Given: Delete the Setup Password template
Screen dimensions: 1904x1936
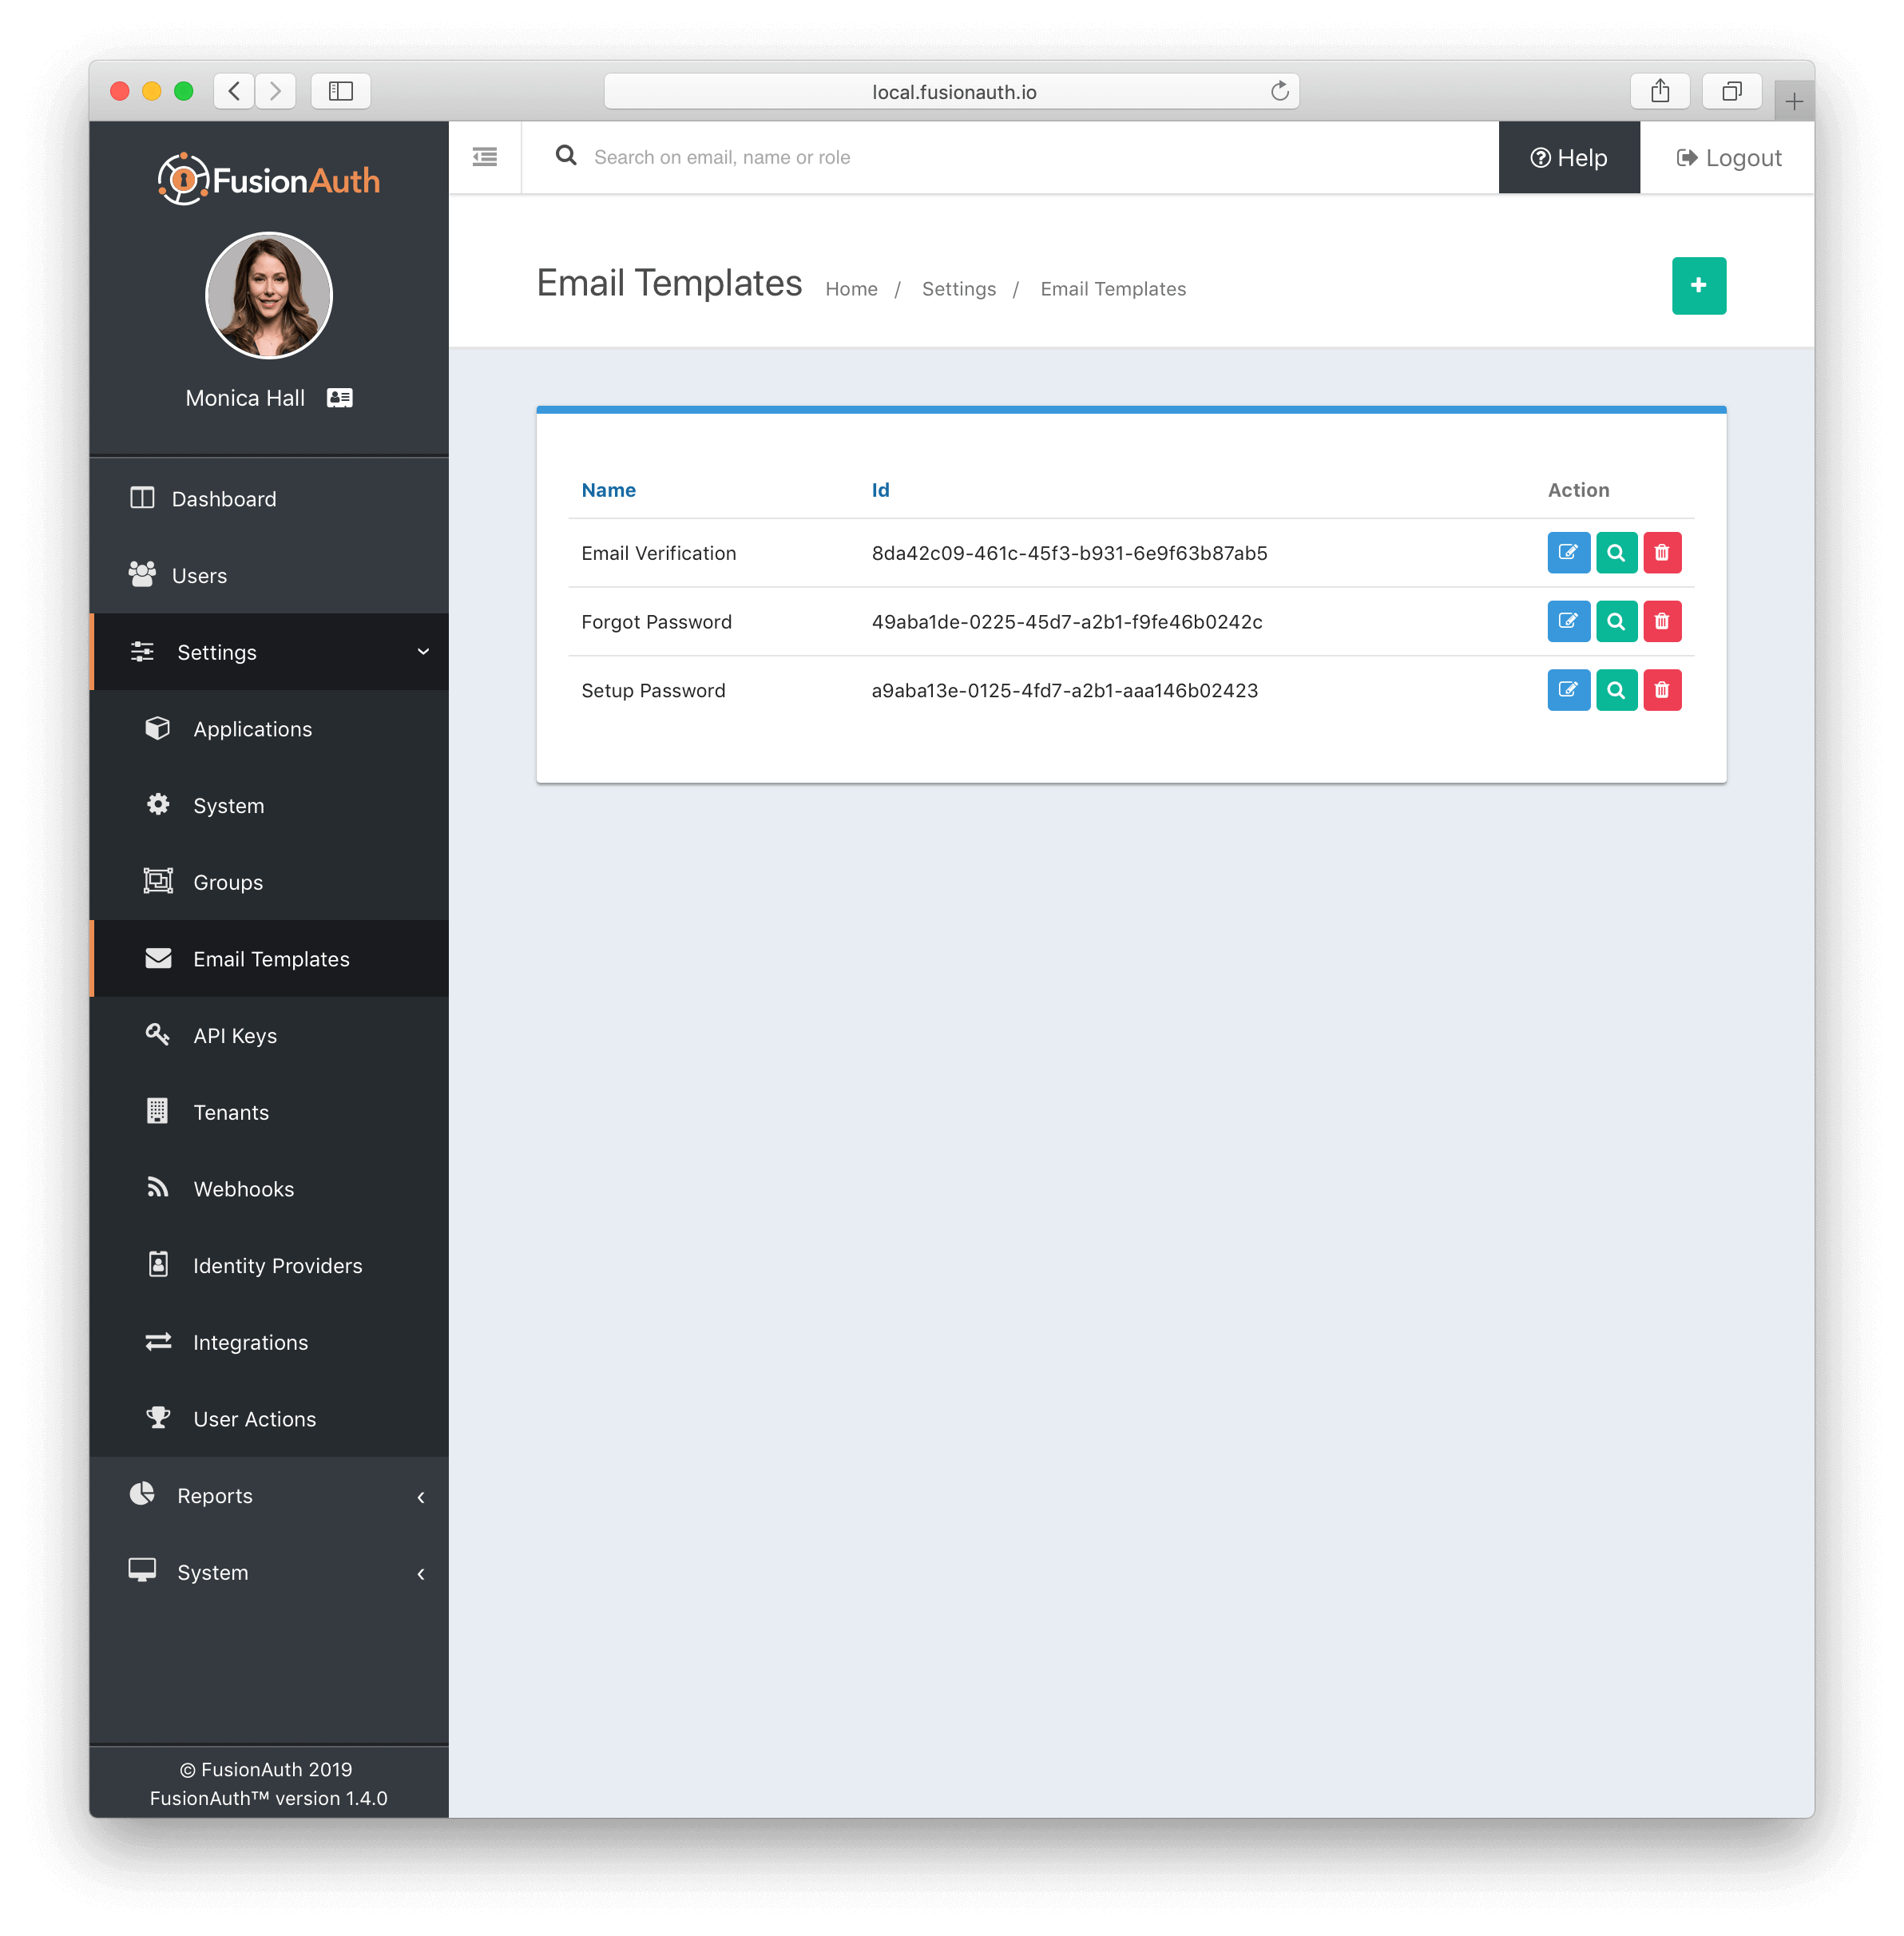Looking at the screenshot, I should (1662, 690).
